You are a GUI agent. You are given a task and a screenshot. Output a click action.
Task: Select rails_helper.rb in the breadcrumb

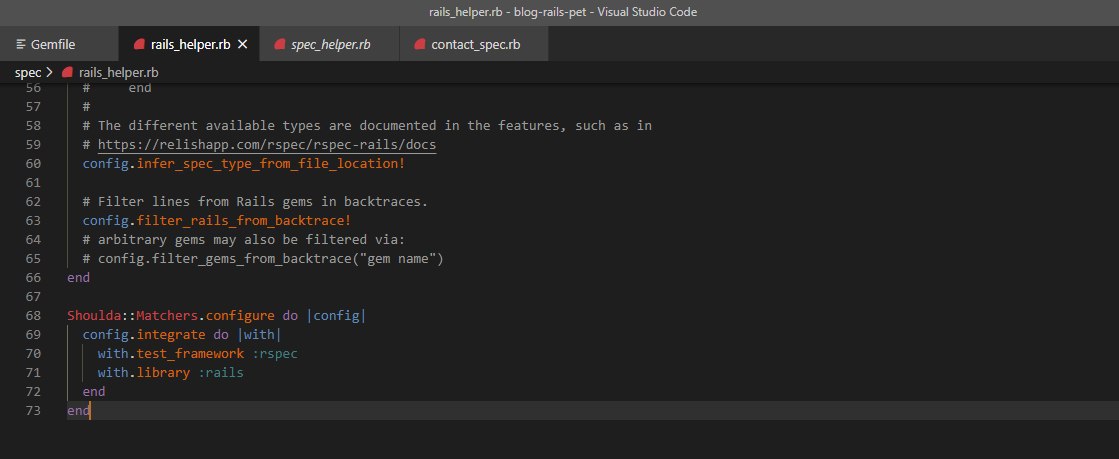click(x=118, y=72)
